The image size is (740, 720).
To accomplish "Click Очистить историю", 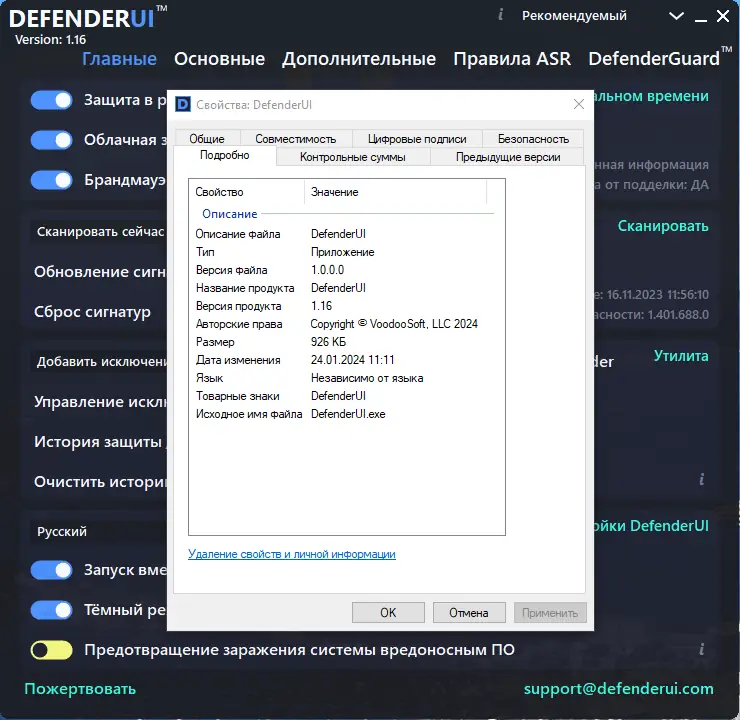I will point(100,482).
